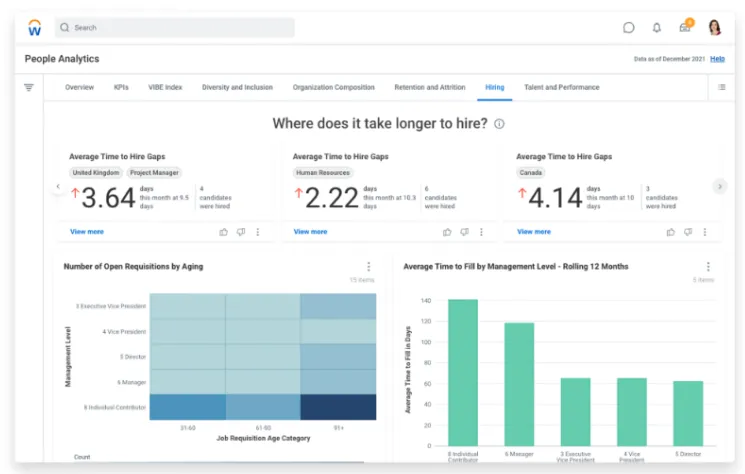Open the inbox icon with badge

(x=685, y=27)
